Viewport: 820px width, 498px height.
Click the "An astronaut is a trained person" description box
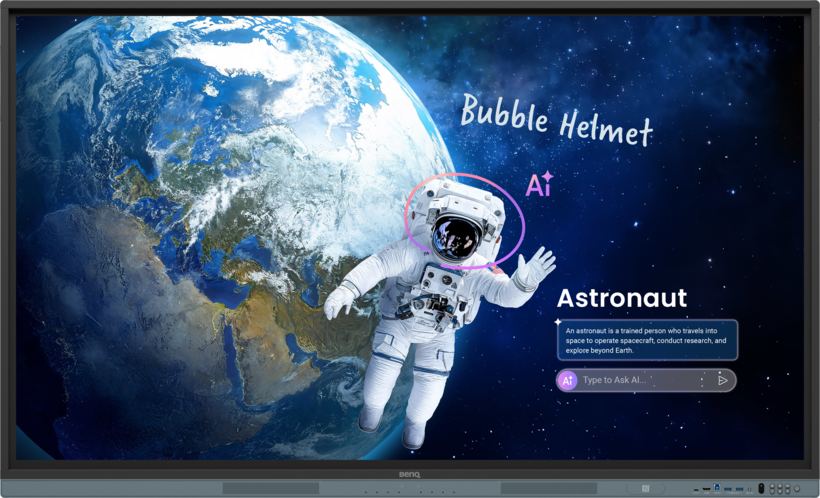click(x=647, y=340)
